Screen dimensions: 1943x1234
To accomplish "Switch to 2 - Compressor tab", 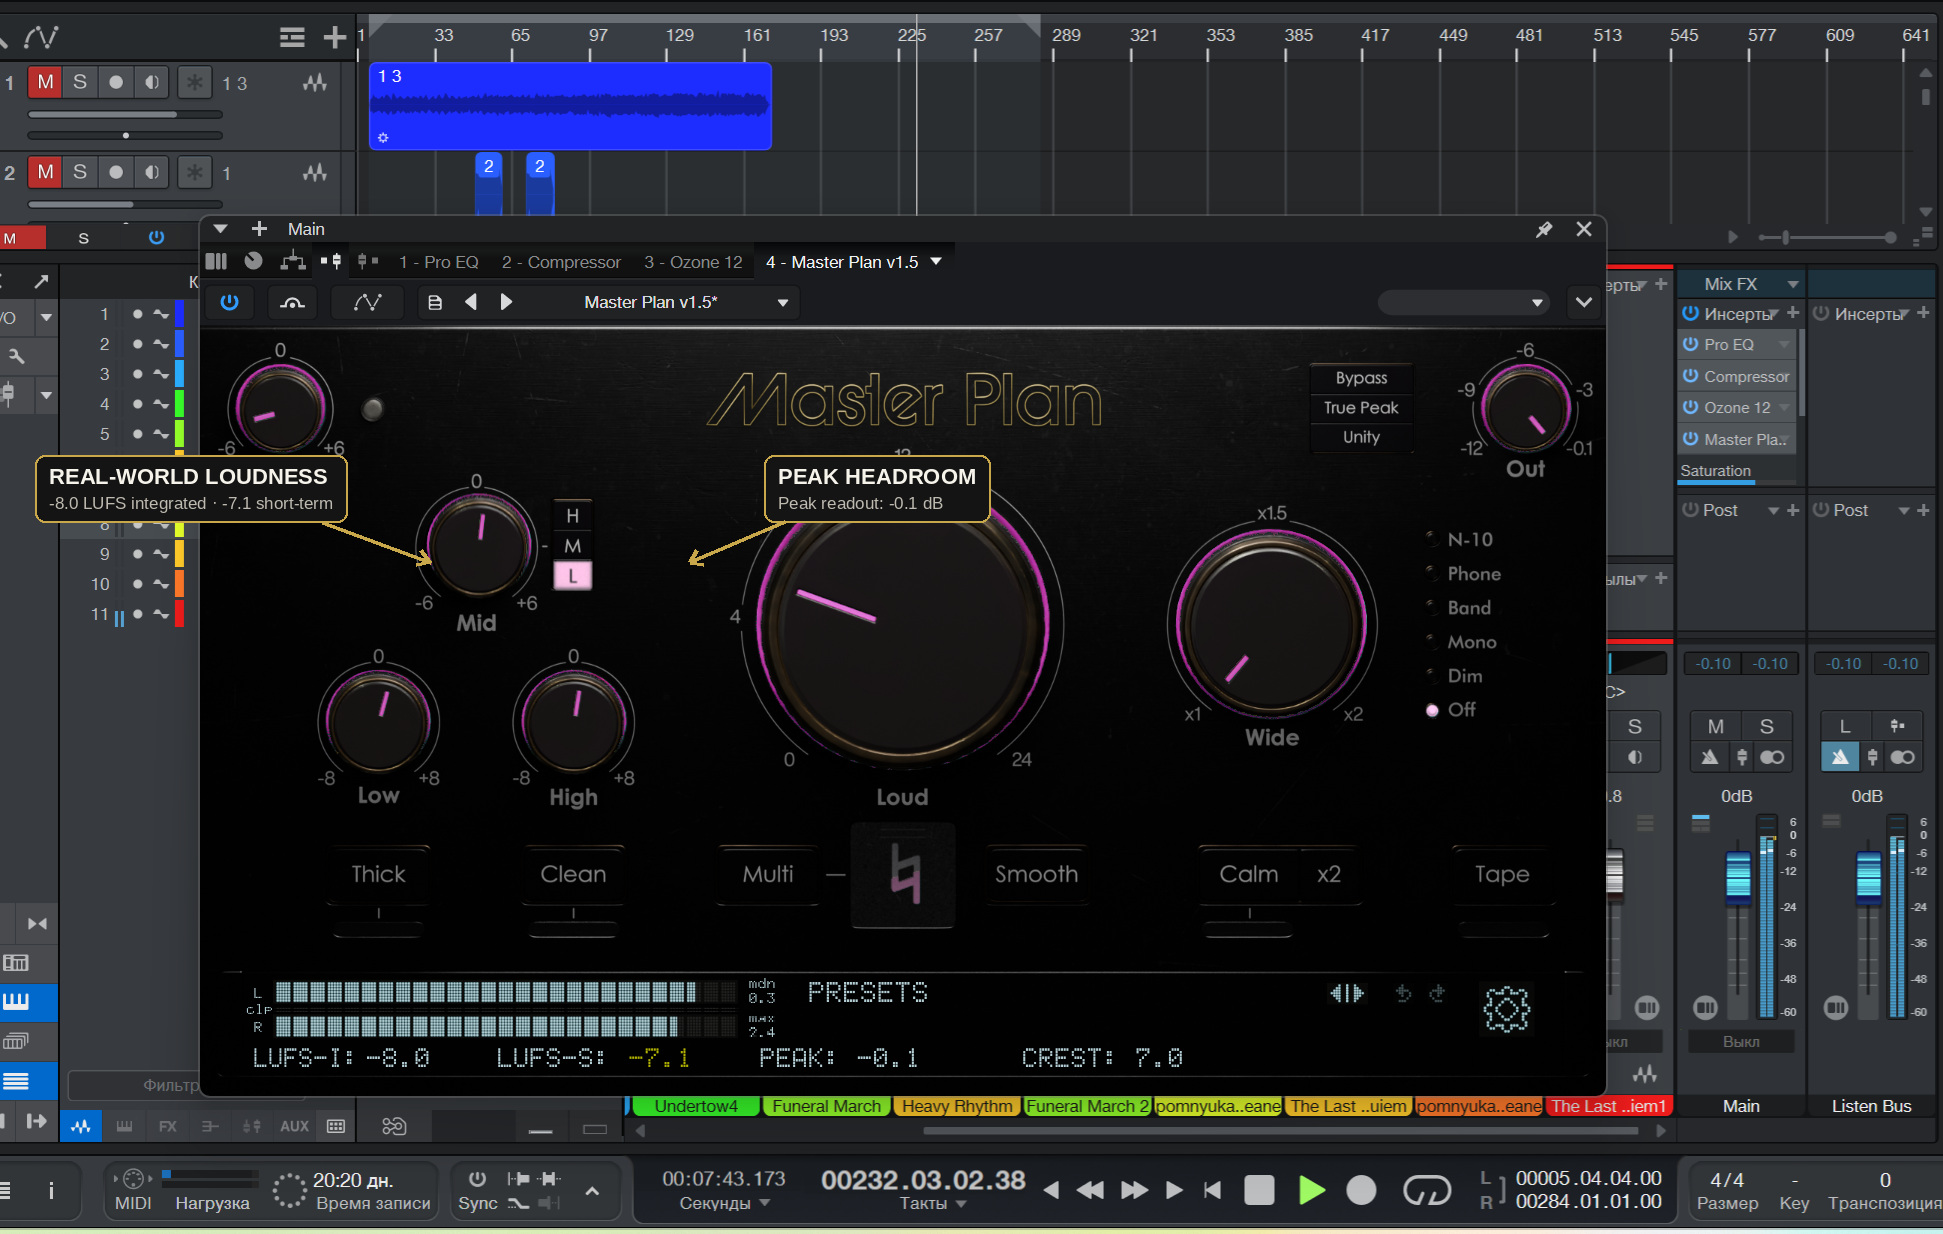I will pos(561,262).
